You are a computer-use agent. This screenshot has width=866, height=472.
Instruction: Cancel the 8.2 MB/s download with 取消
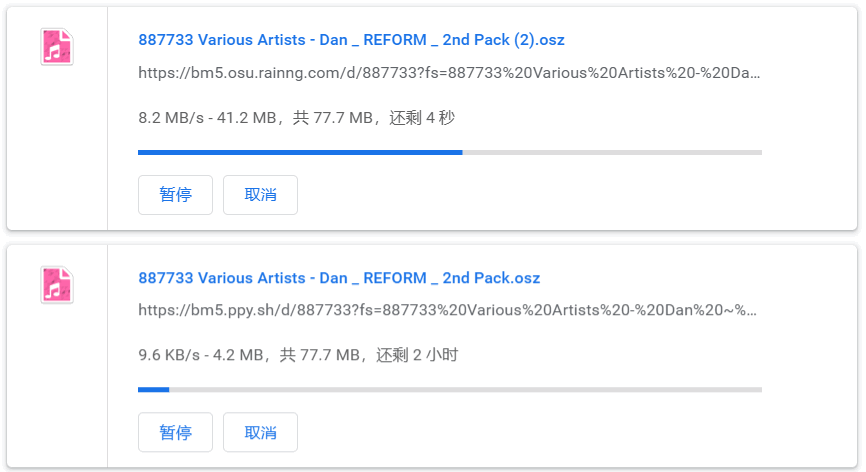pos(260,195)
